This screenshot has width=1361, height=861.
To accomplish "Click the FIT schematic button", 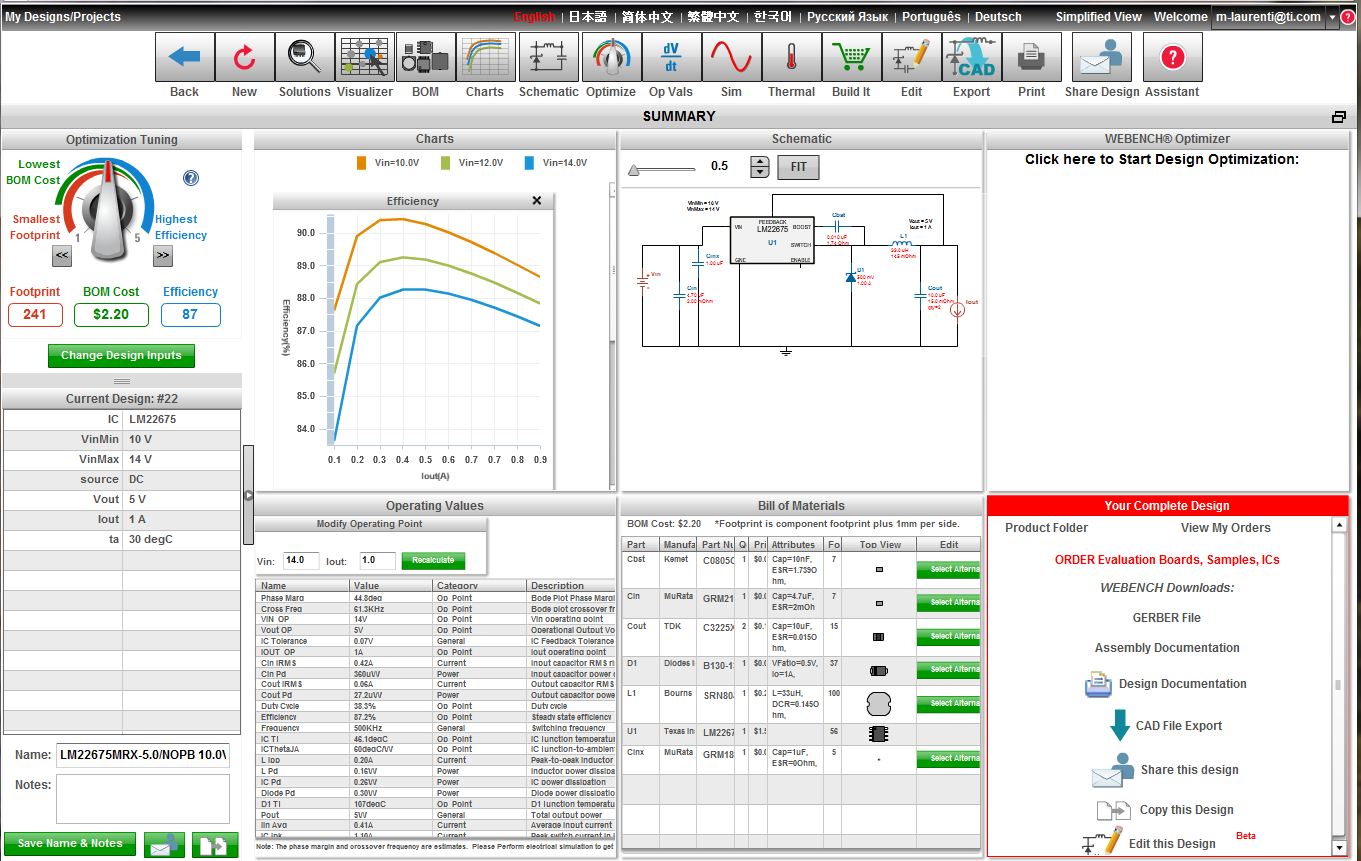I will tap(798, 167).
